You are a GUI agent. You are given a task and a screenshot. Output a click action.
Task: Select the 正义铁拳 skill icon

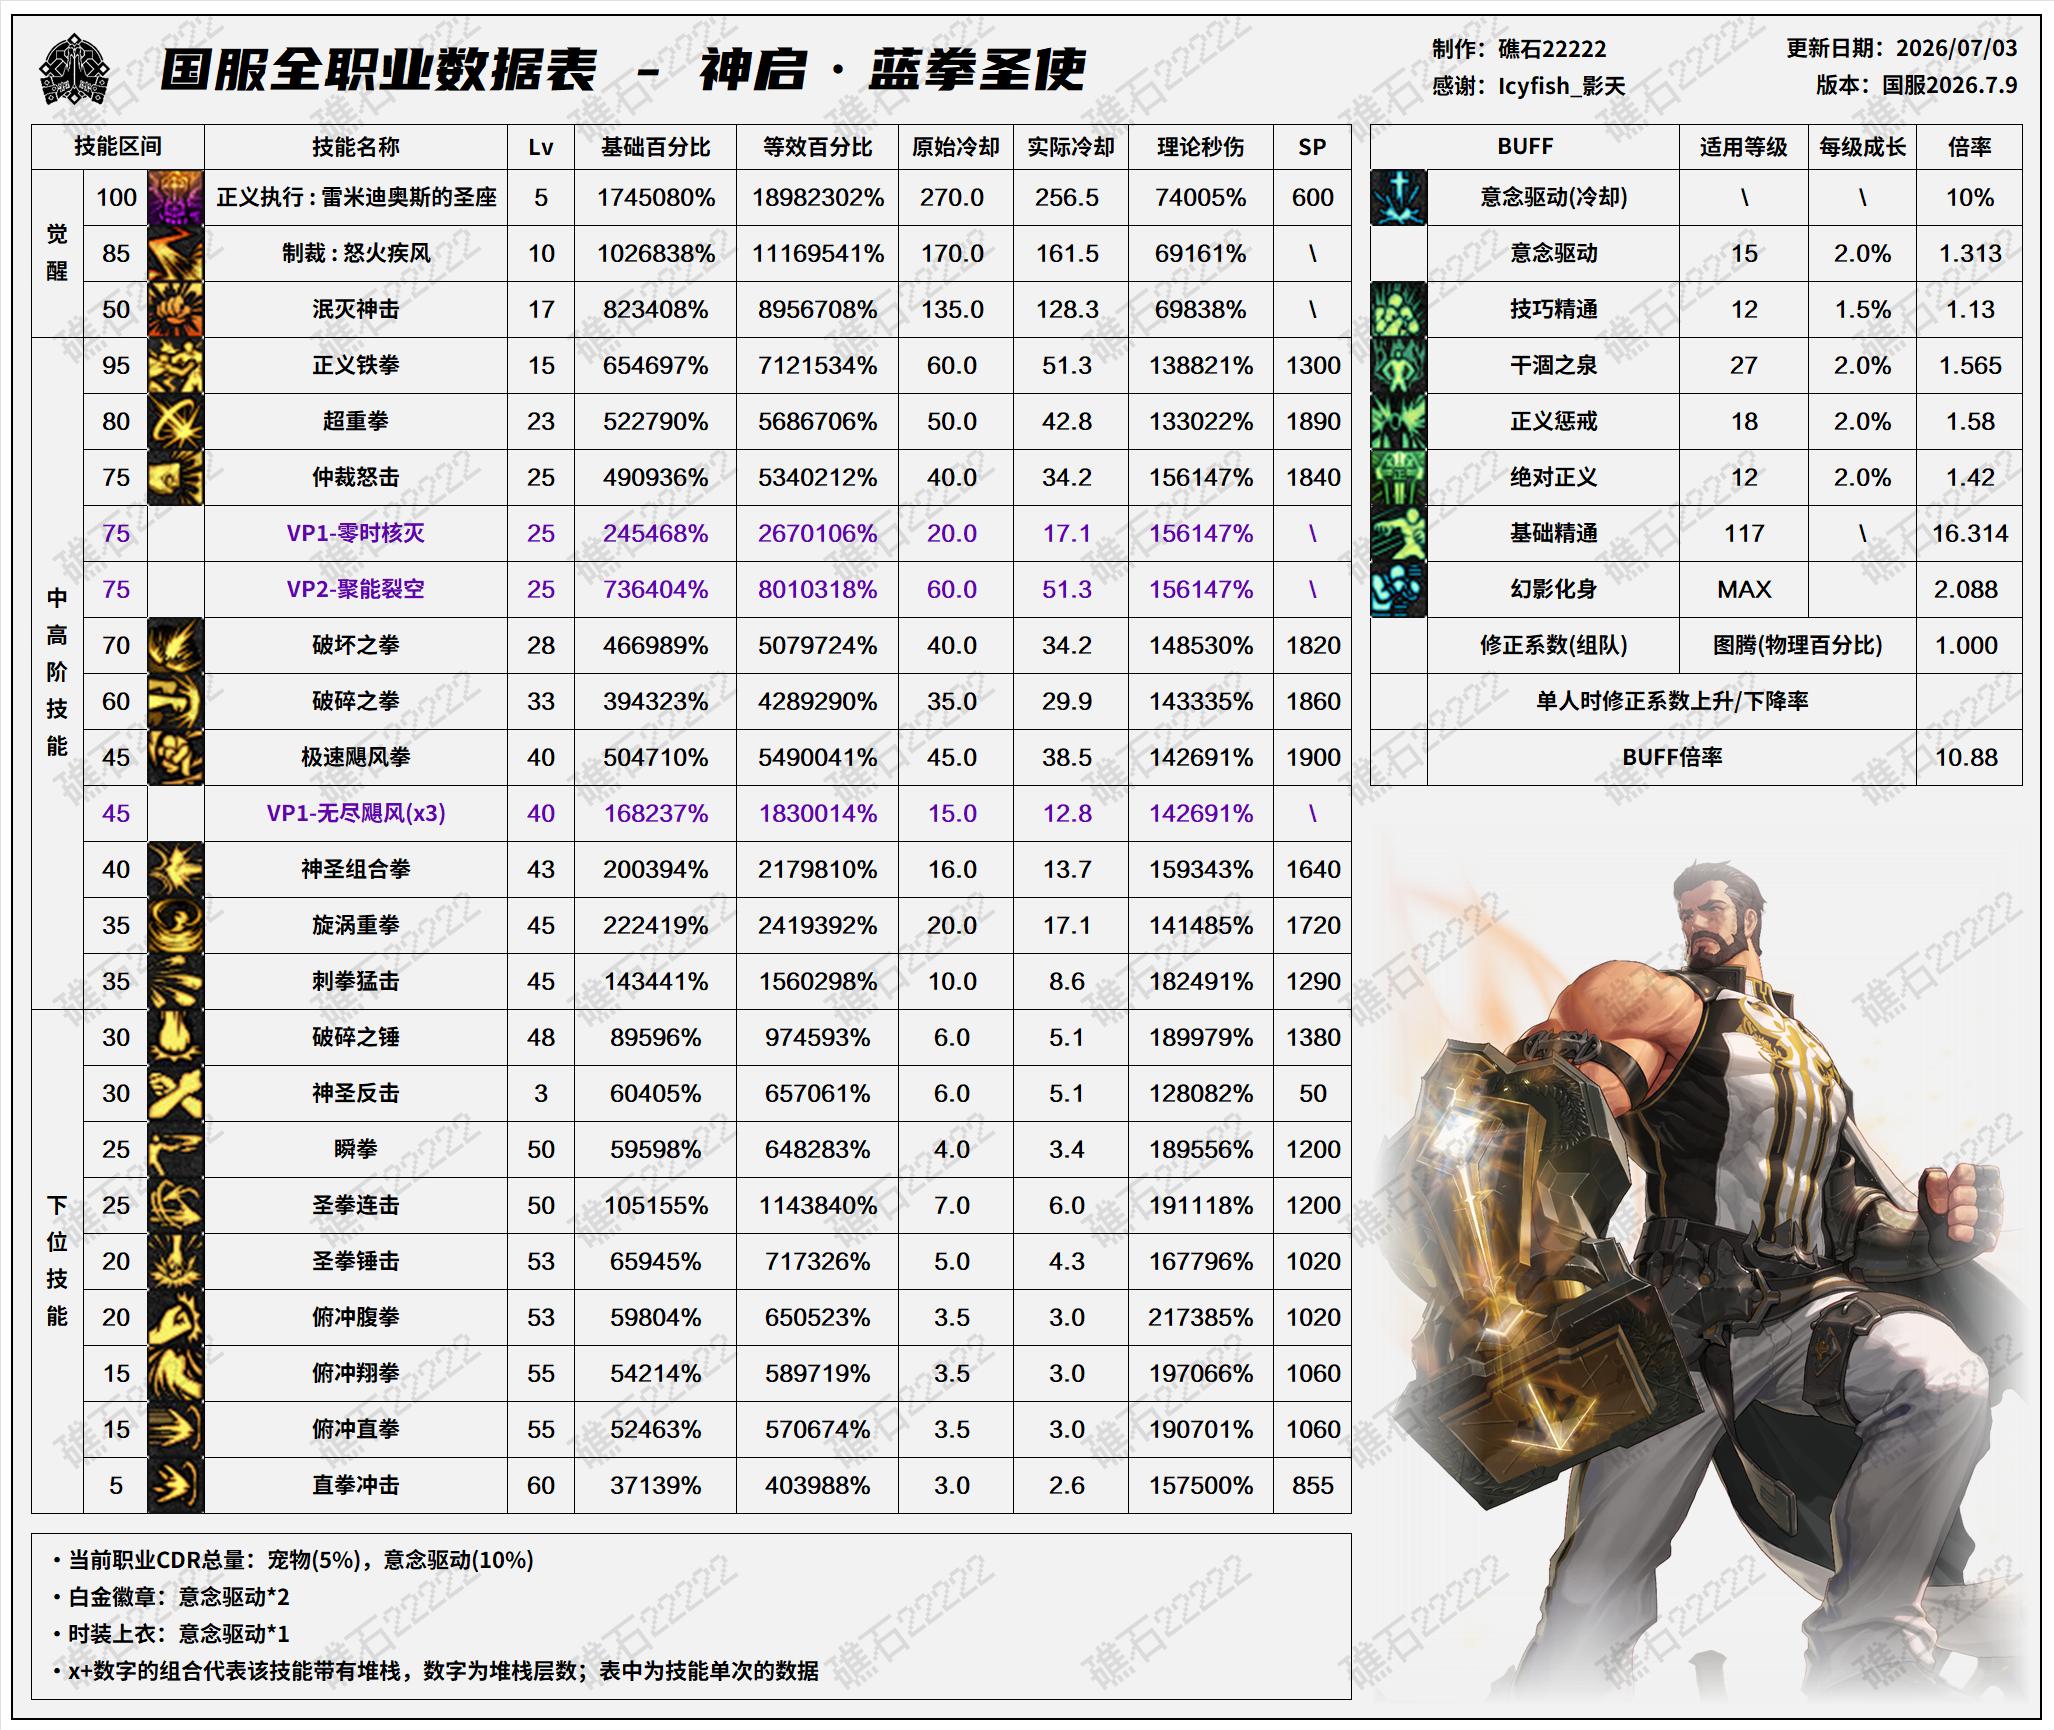coord(175,365)
